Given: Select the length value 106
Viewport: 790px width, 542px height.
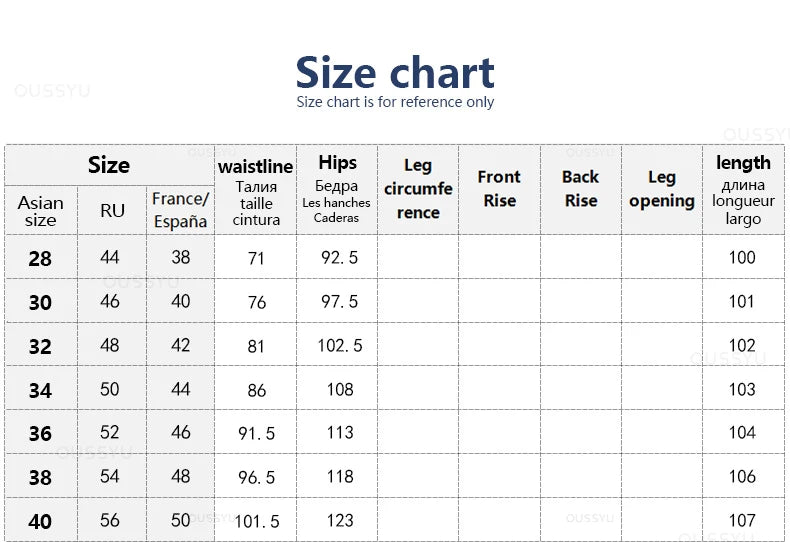Looking at the screenshot, I should (742, 477).
